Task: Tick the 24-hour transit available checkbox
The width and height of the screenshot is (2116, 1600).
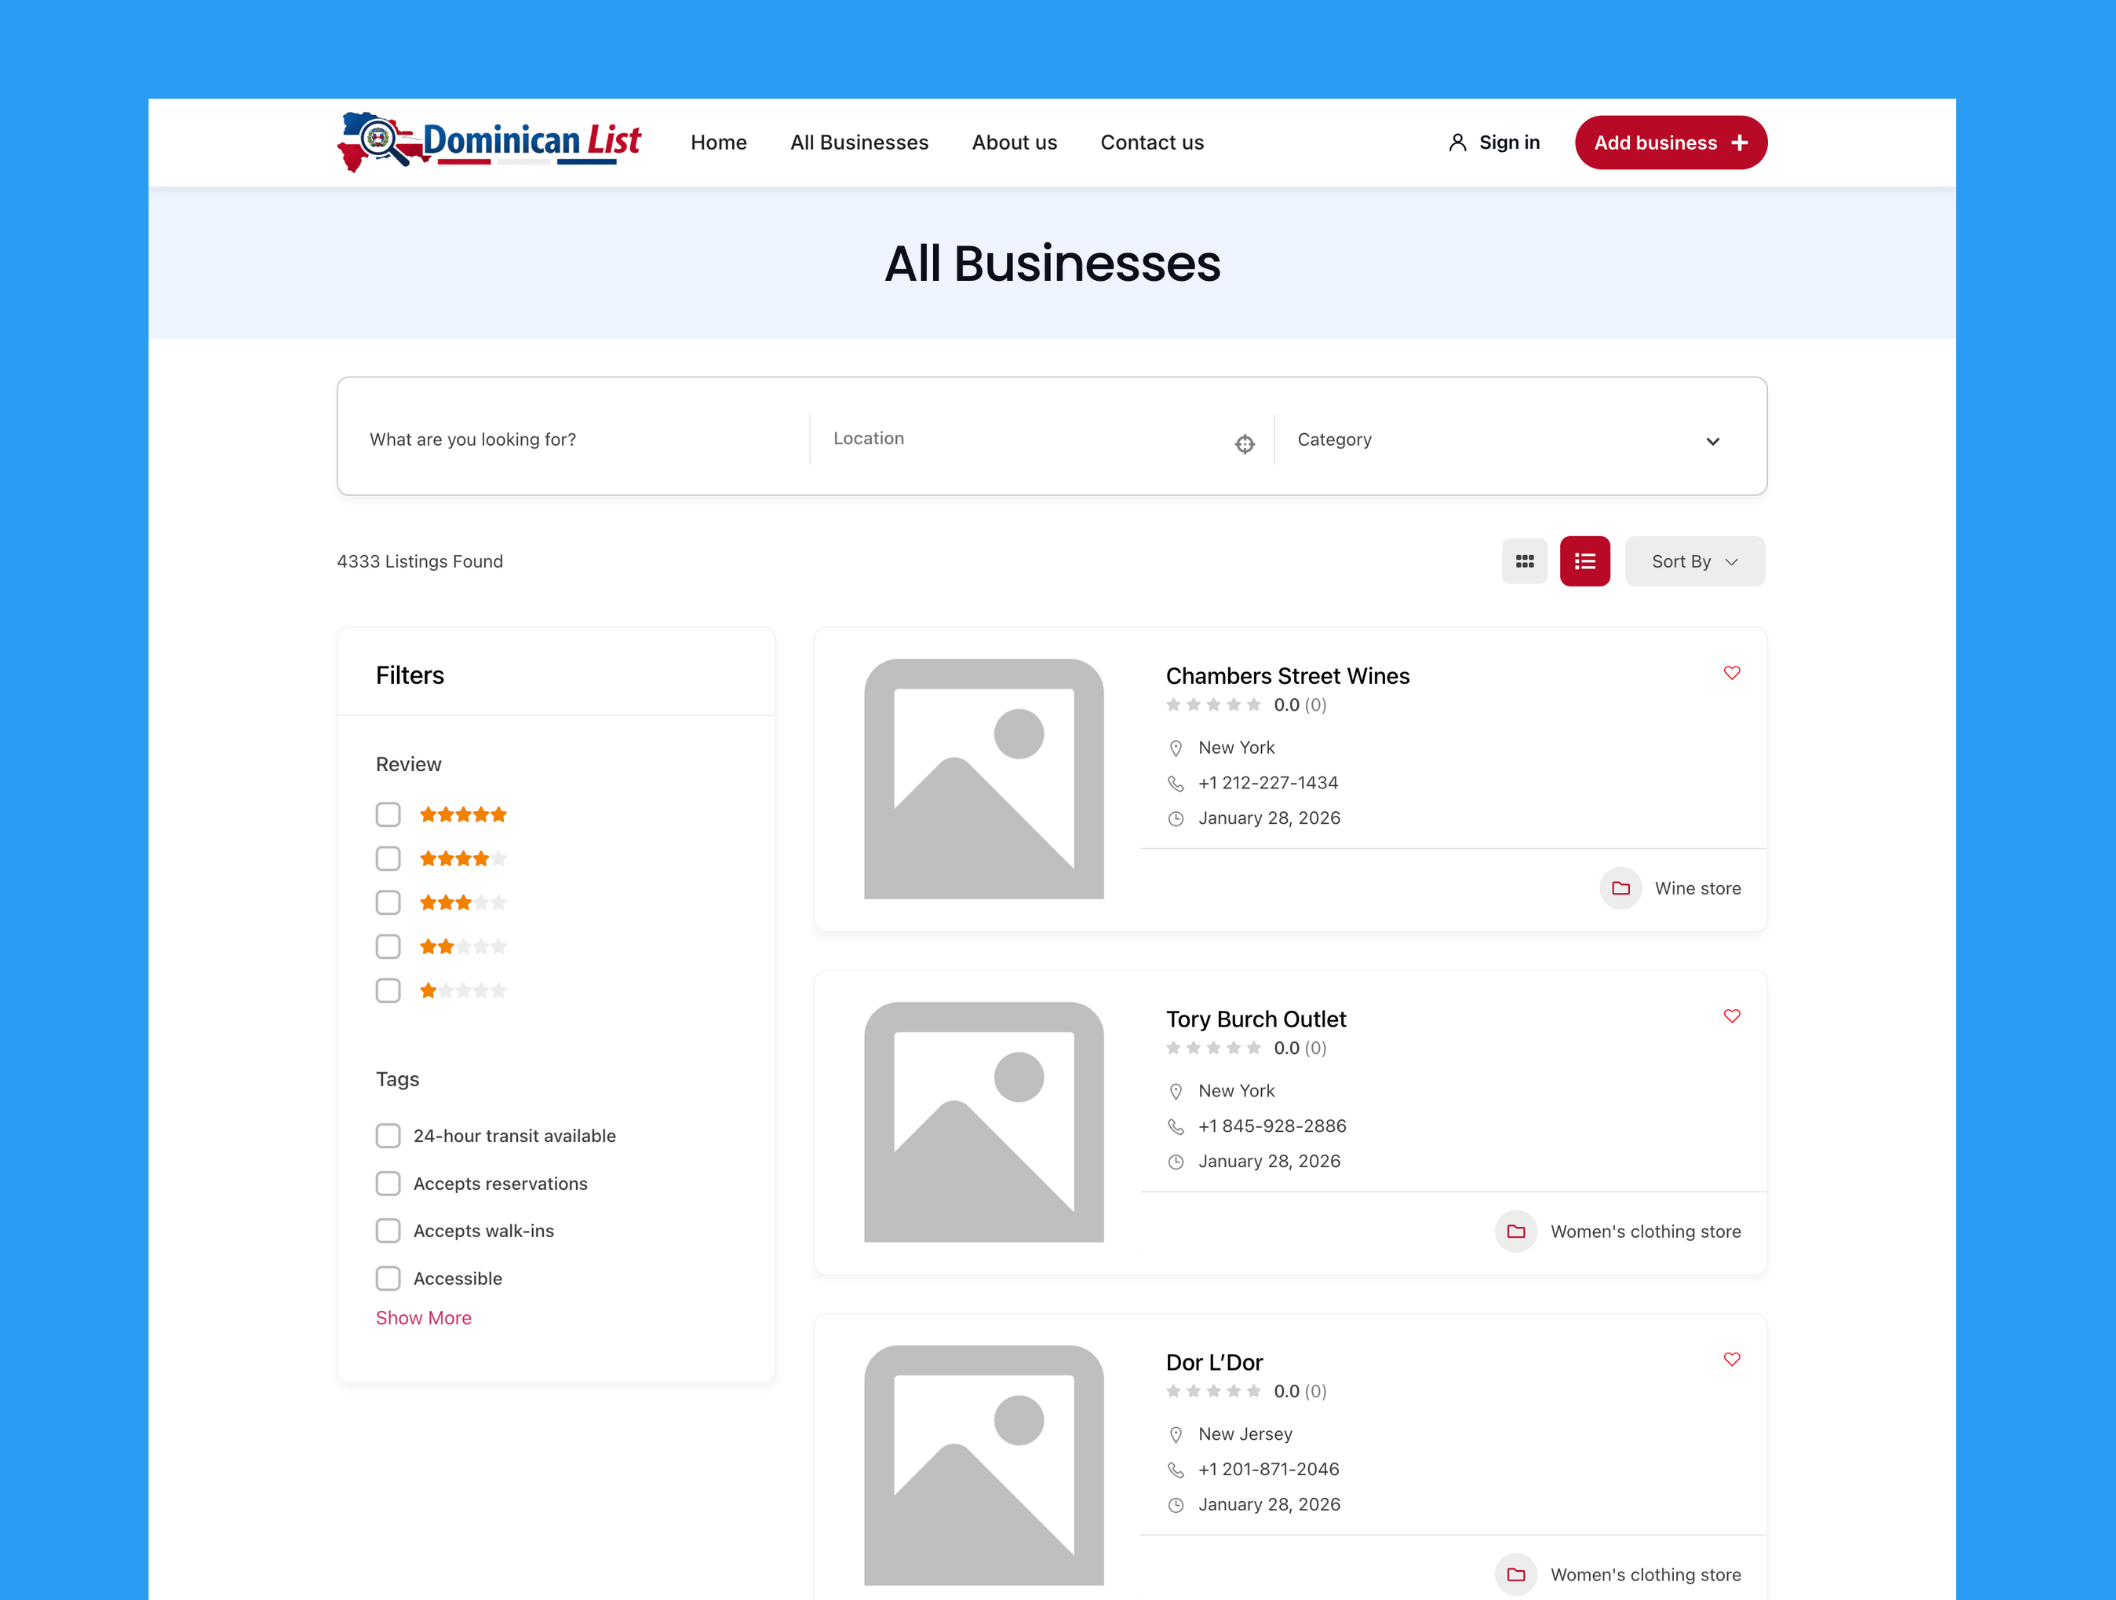Action: pos(388,1136)
